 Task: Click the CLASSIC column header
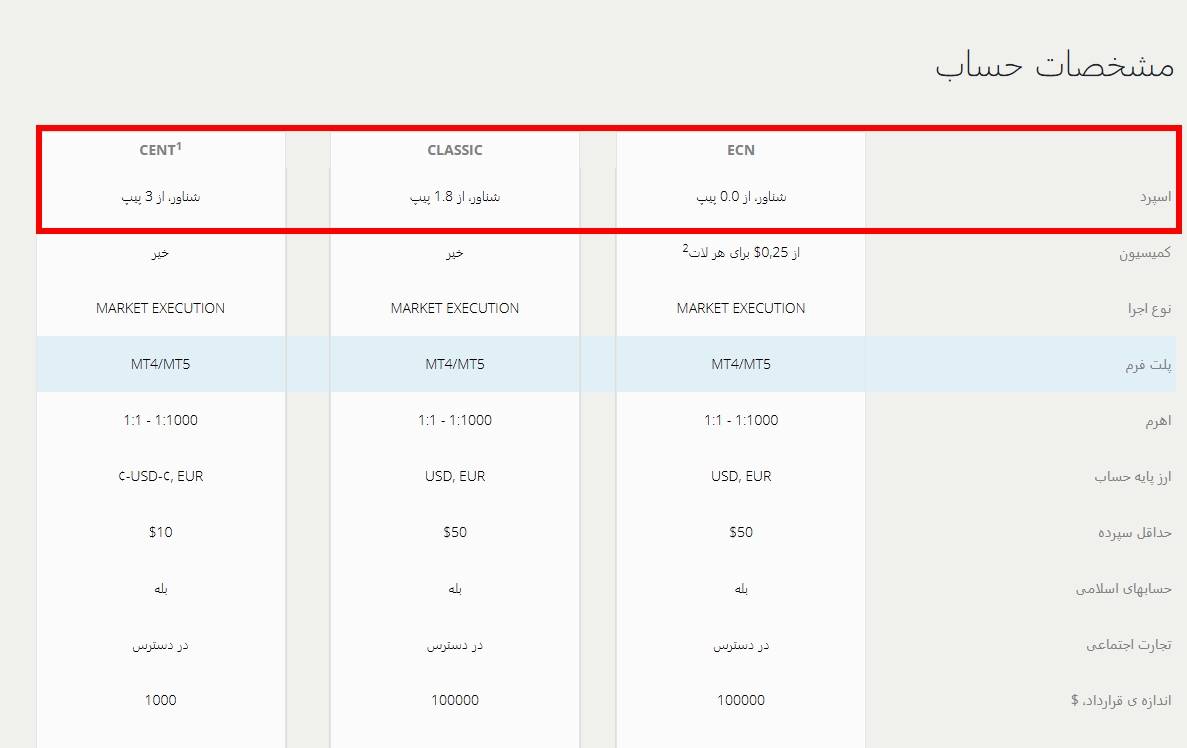[455, 150]
